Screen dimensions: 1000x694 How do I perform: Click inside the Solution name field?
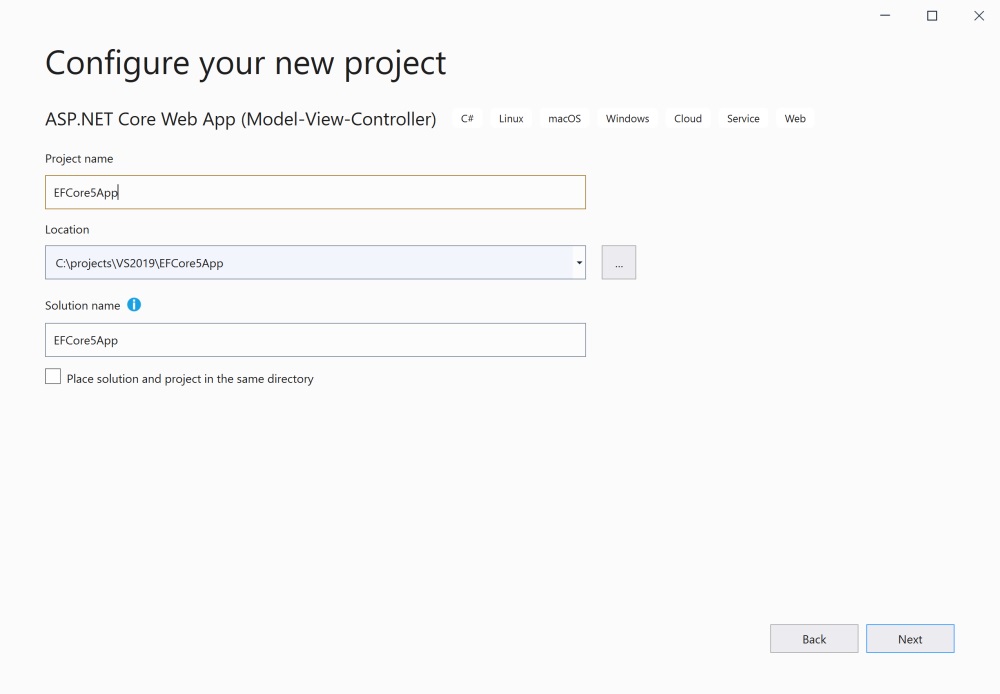coord(315,340)
